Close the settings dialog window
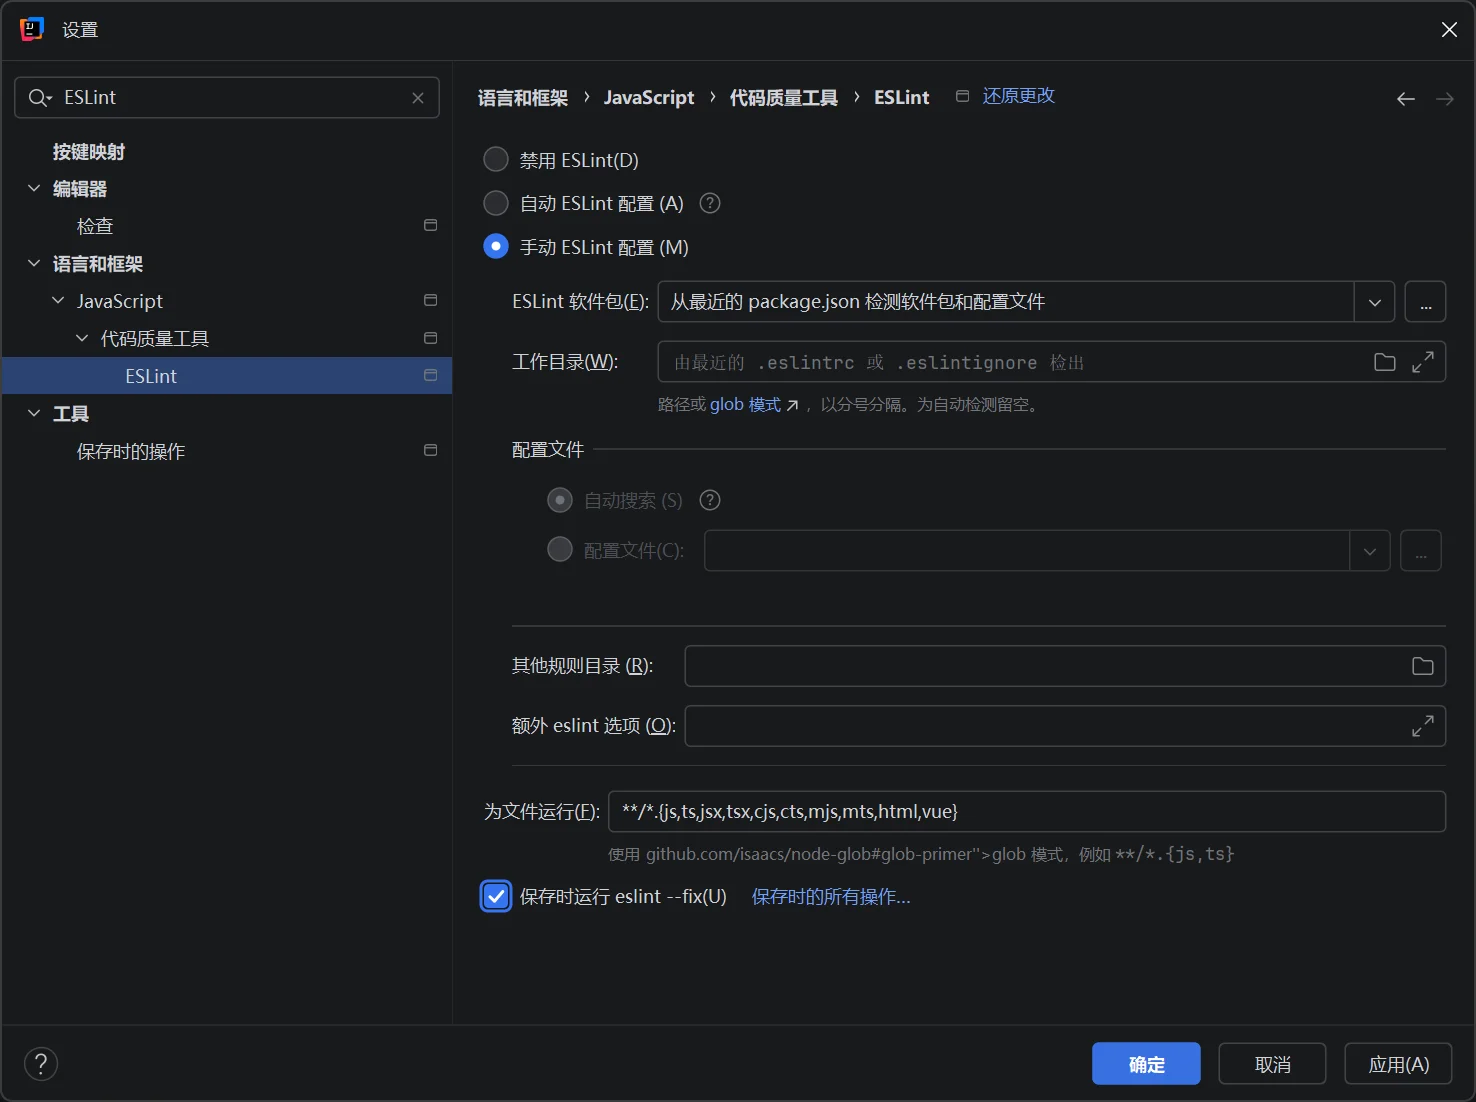This screenshot has height=1102, width=1476. pos(1449,30)
